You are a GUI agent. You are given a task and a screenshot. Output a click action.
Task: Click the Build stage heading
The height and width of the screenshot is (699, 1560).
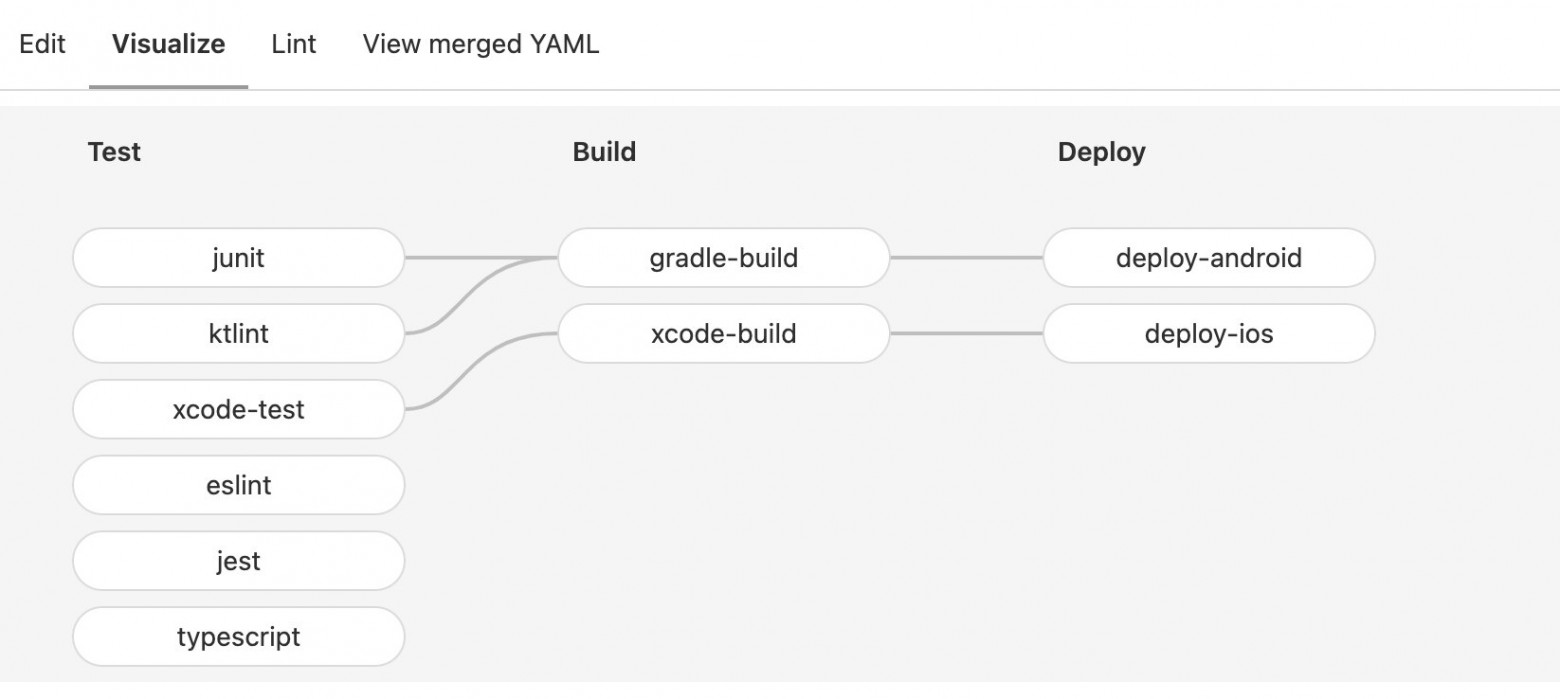(x=604, y=152)
